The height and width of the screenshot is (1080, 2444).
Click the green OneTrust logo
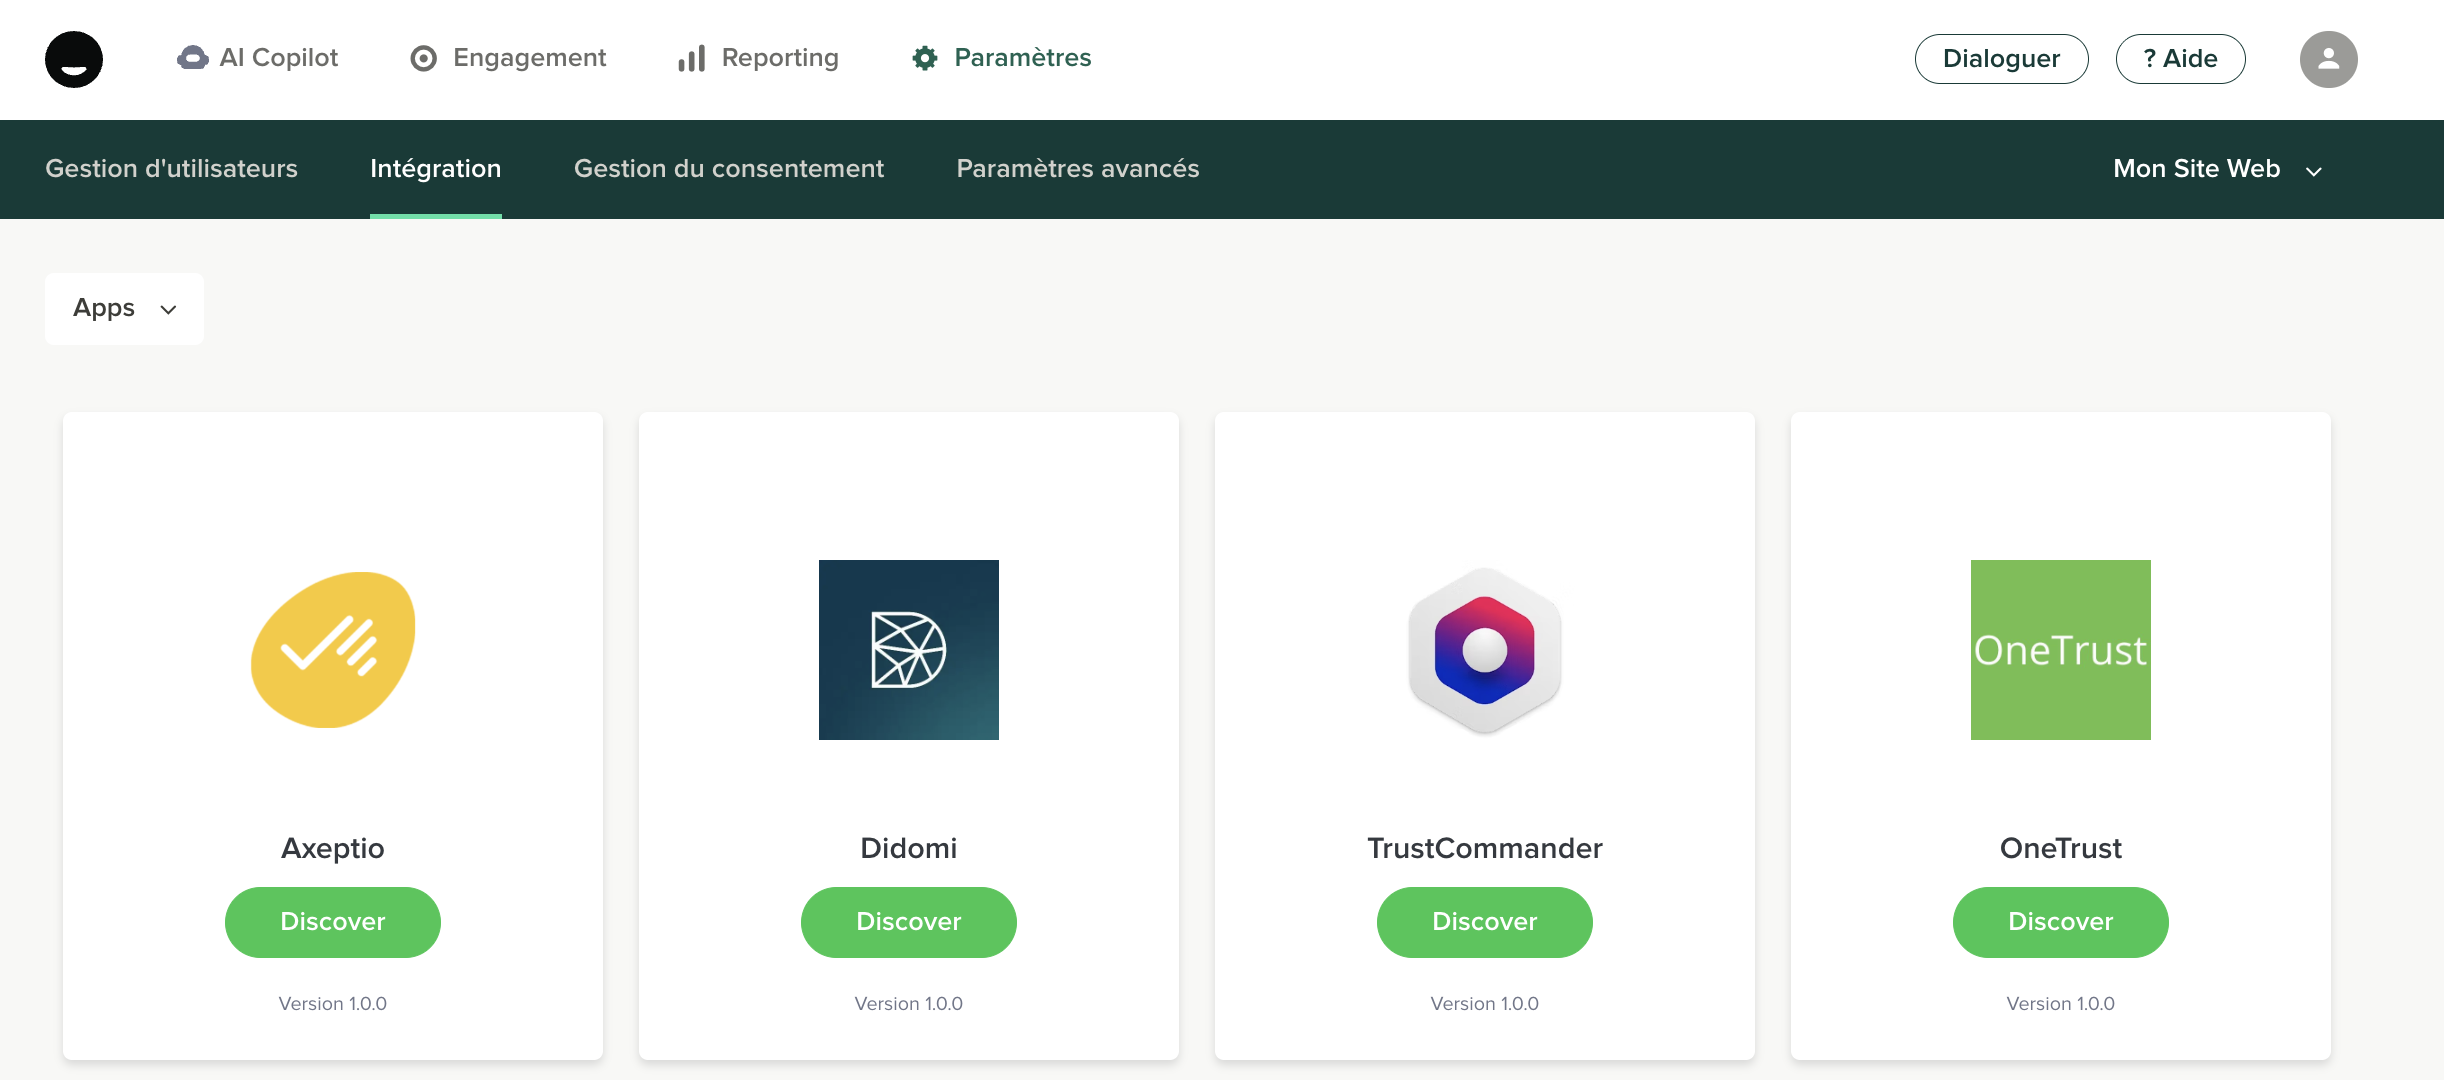(x=2060, y=650)
